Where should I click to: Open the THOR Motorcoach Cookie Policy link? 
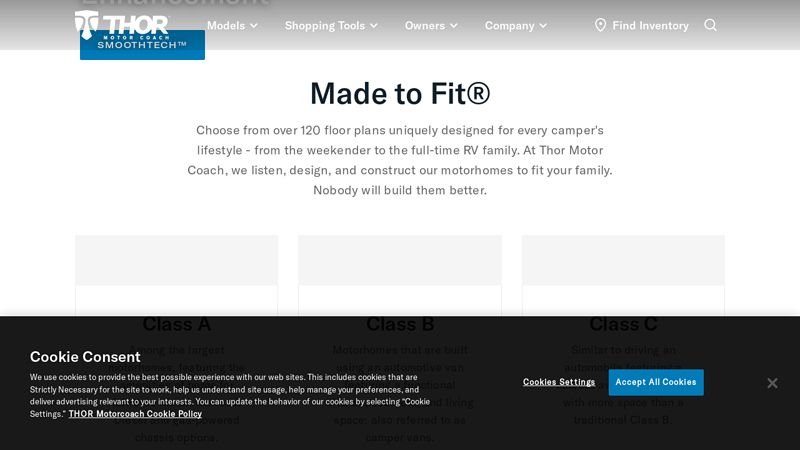[x=135, y=414]
